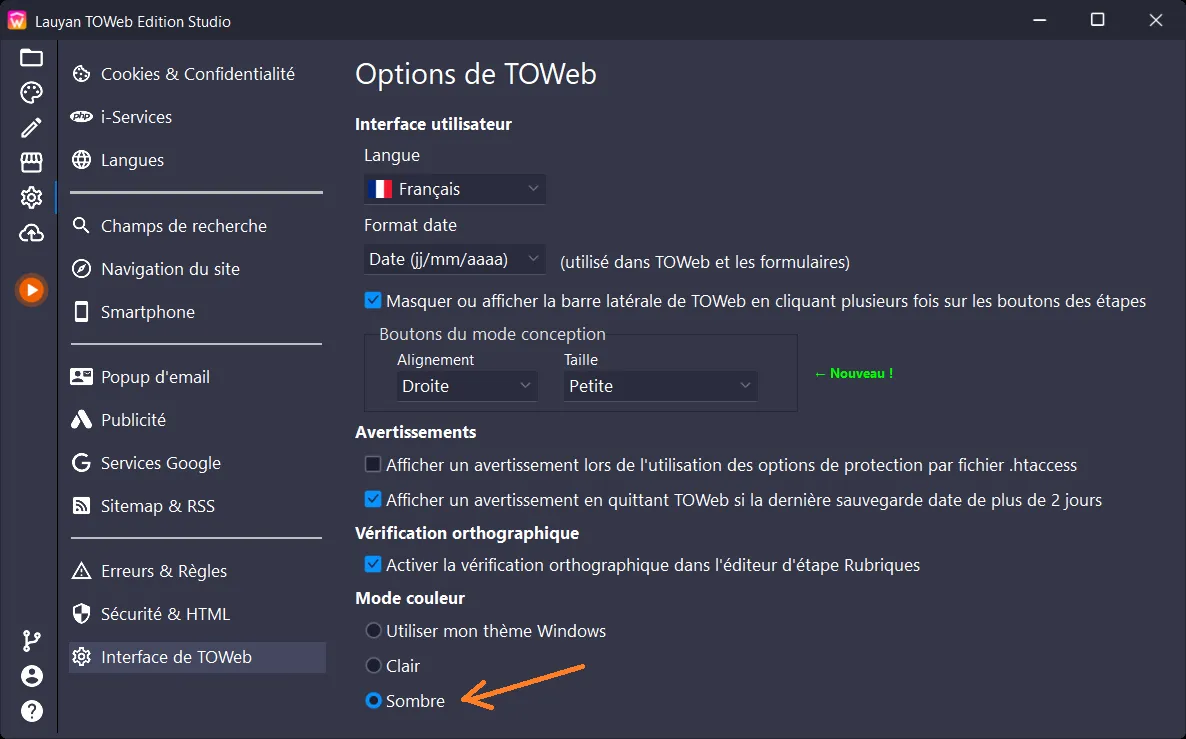Open the user account icon
This screenshot has height=739, width=1186.
point(31,675)
